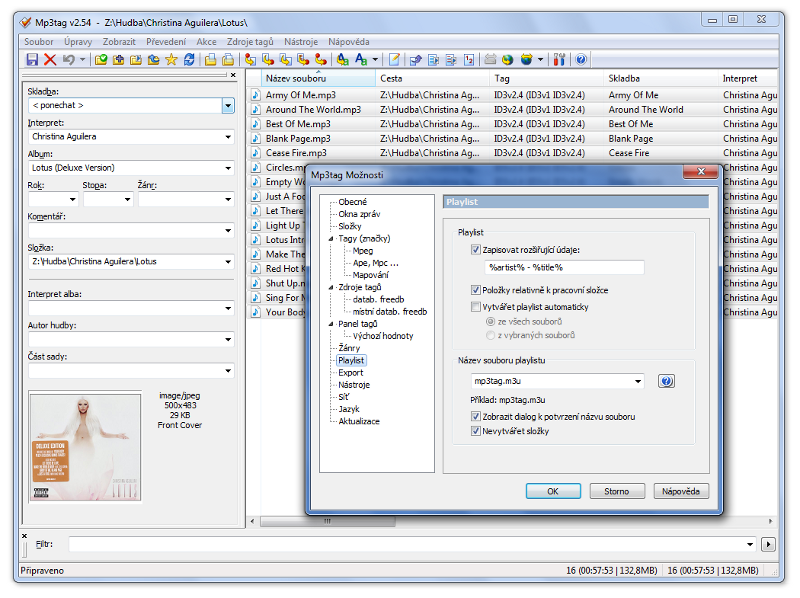Select 'Export' in the options tree

pyautogui.click(x=350, y=373)
